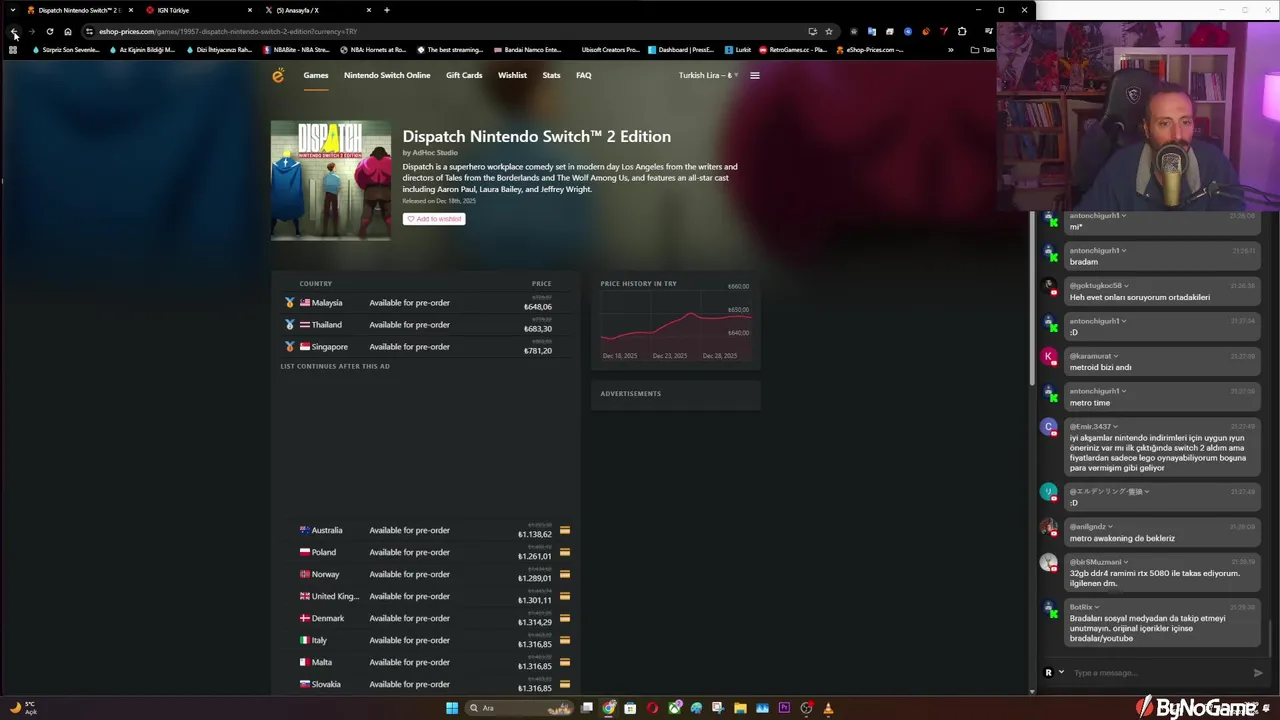Image resolution: width=1280 pixels, height=720 pixels.
Task: Expand the antonchigurh1 'mi*' message options
Action: pos(1124,216)
